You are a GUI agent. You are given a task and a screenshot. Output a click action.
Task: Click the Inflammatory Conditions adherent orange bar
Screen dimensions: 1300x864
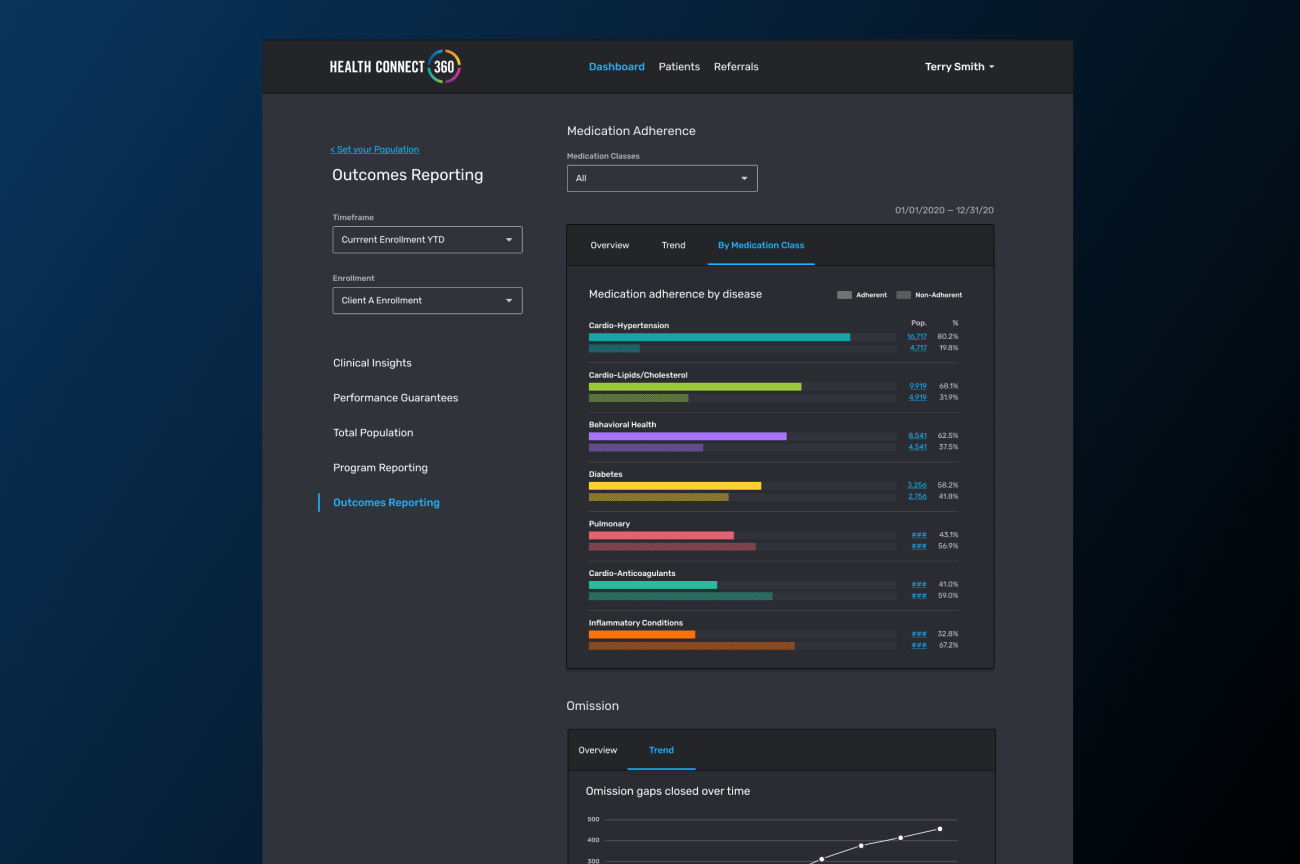point(642,634)
